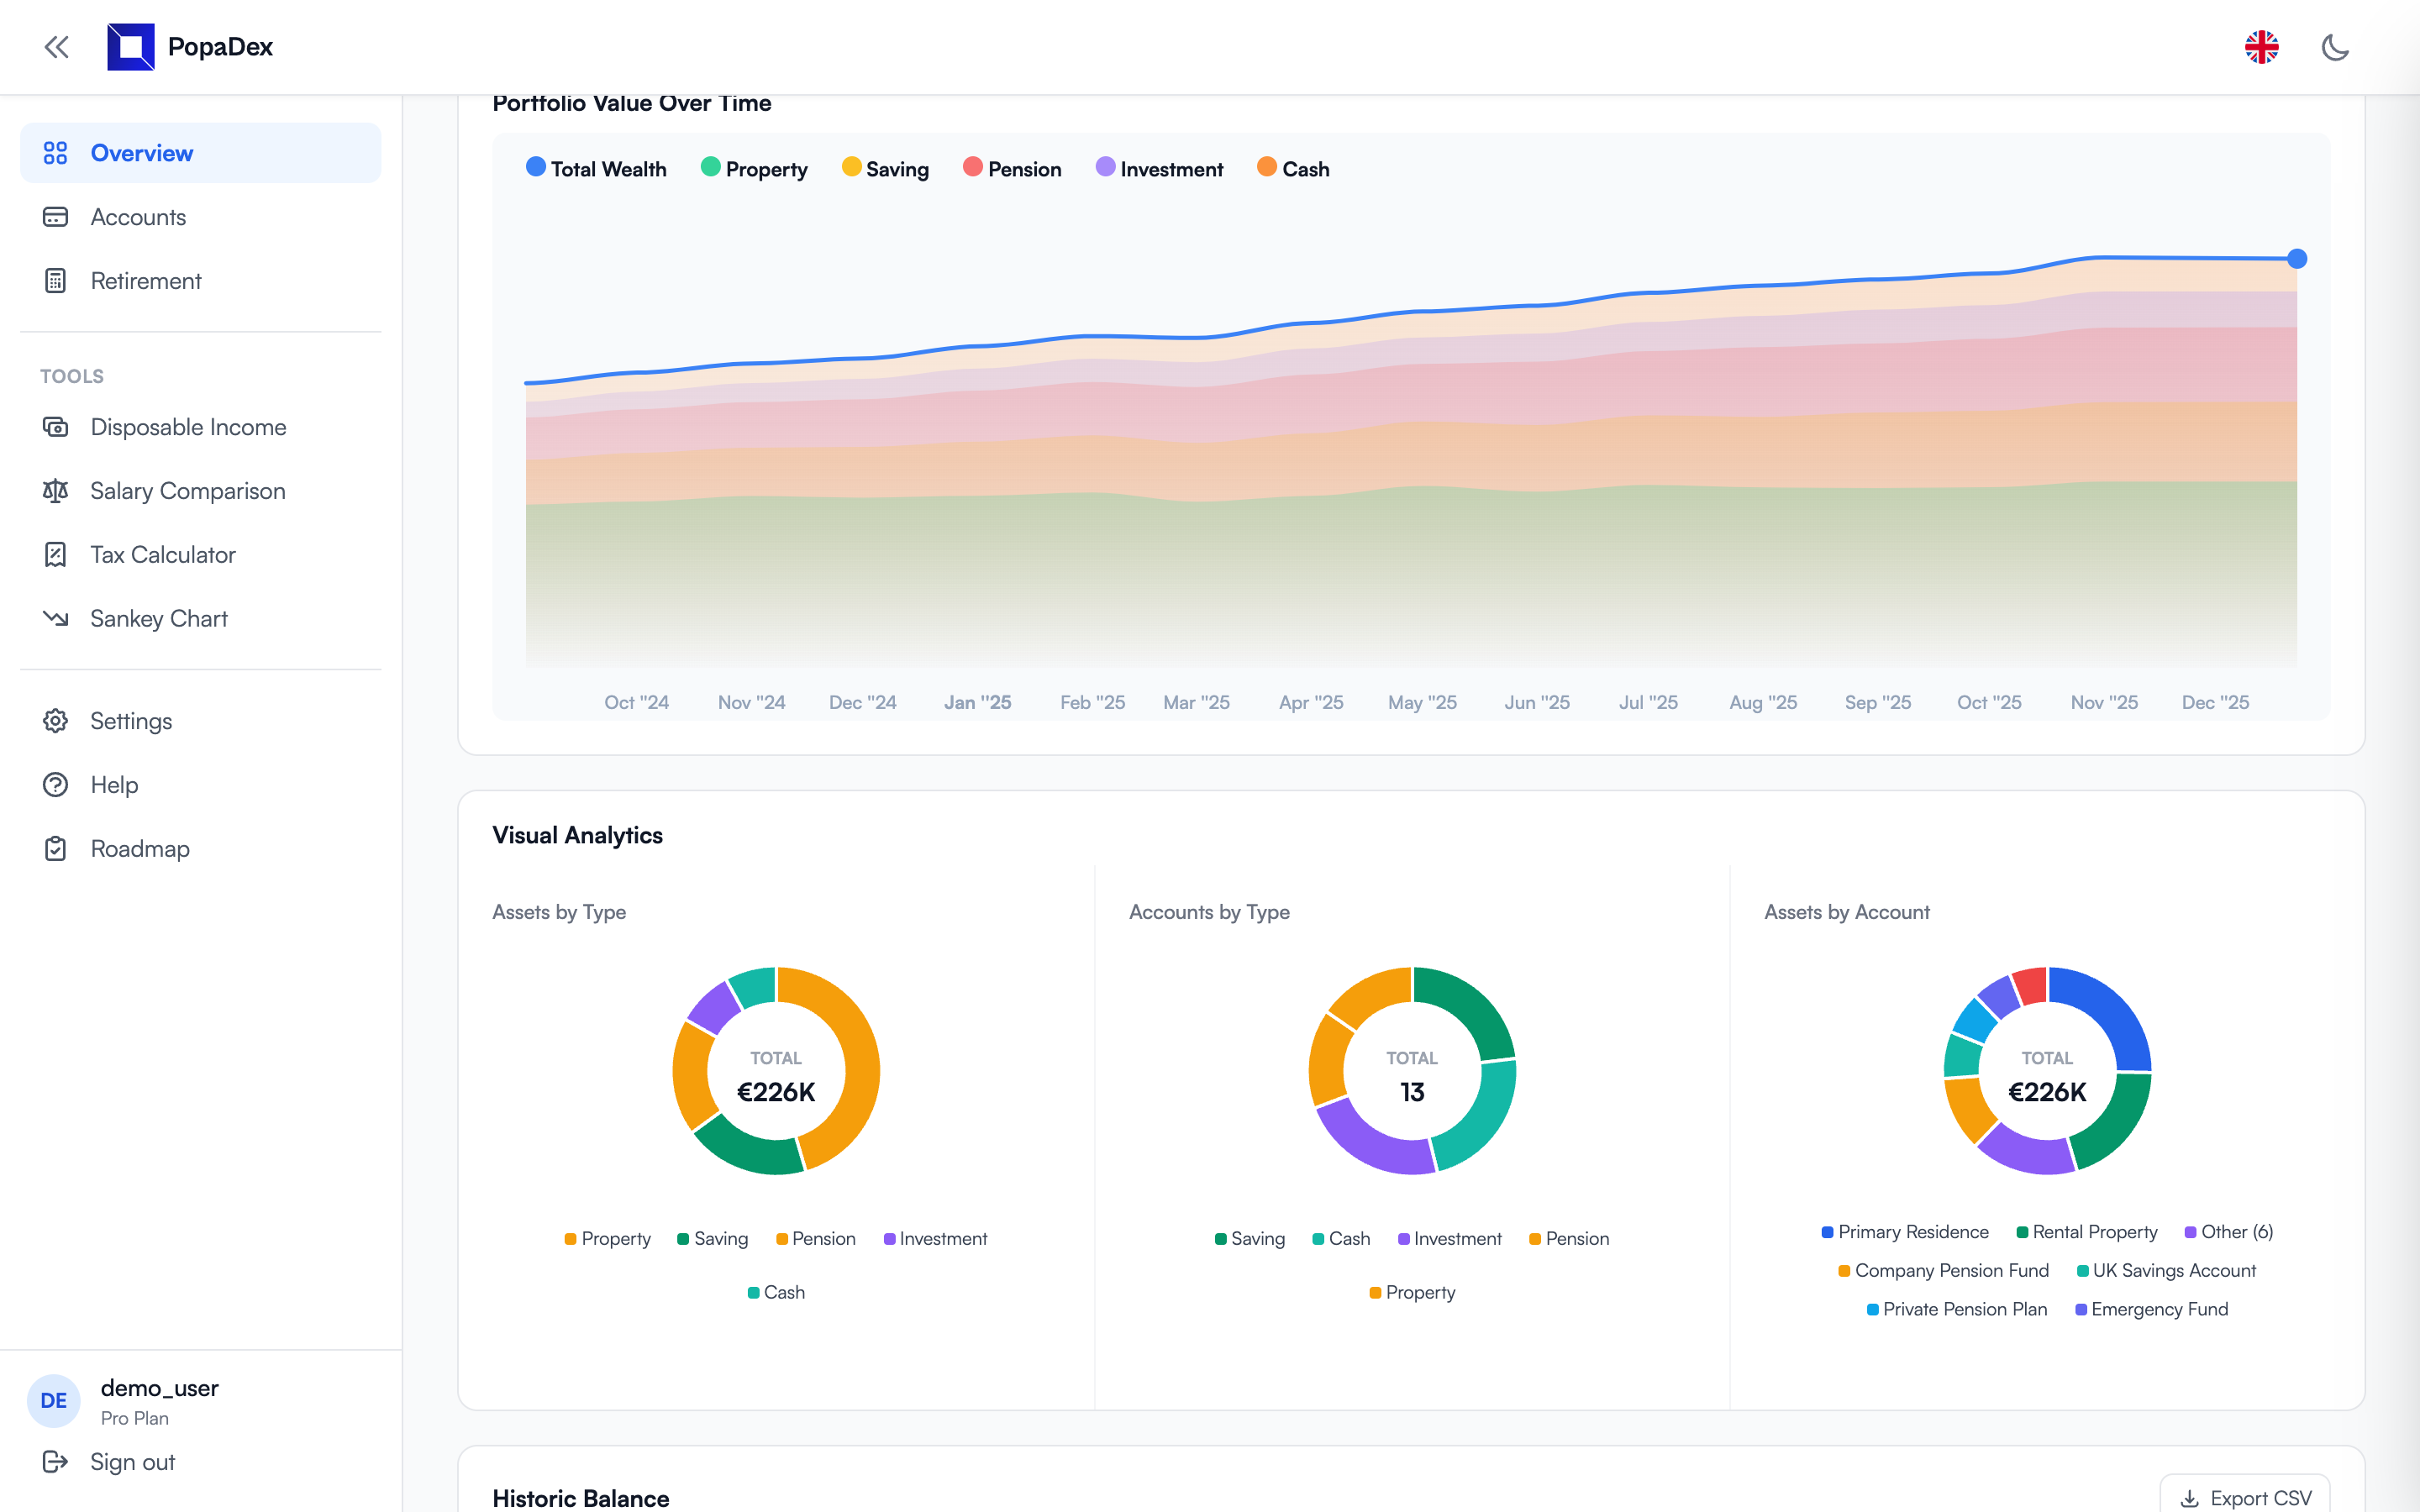Screen dimensions: 2420x1512
Task: Open the Roadmap page
Action: click(x=139, y=848)
